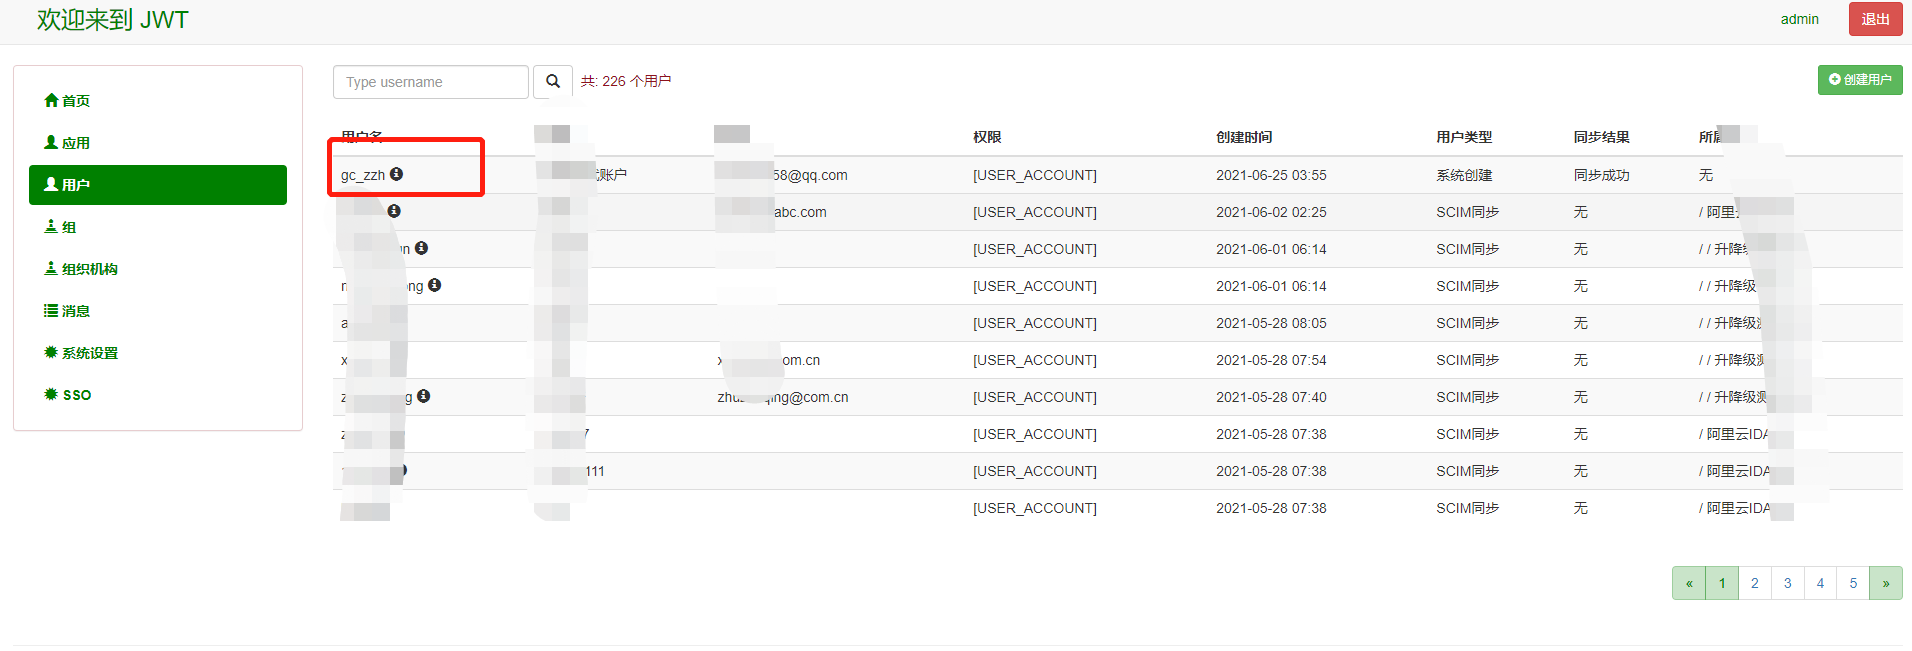1912x651 pixels.
Task: Go to next pages with » button
Action: [1886, 583]
